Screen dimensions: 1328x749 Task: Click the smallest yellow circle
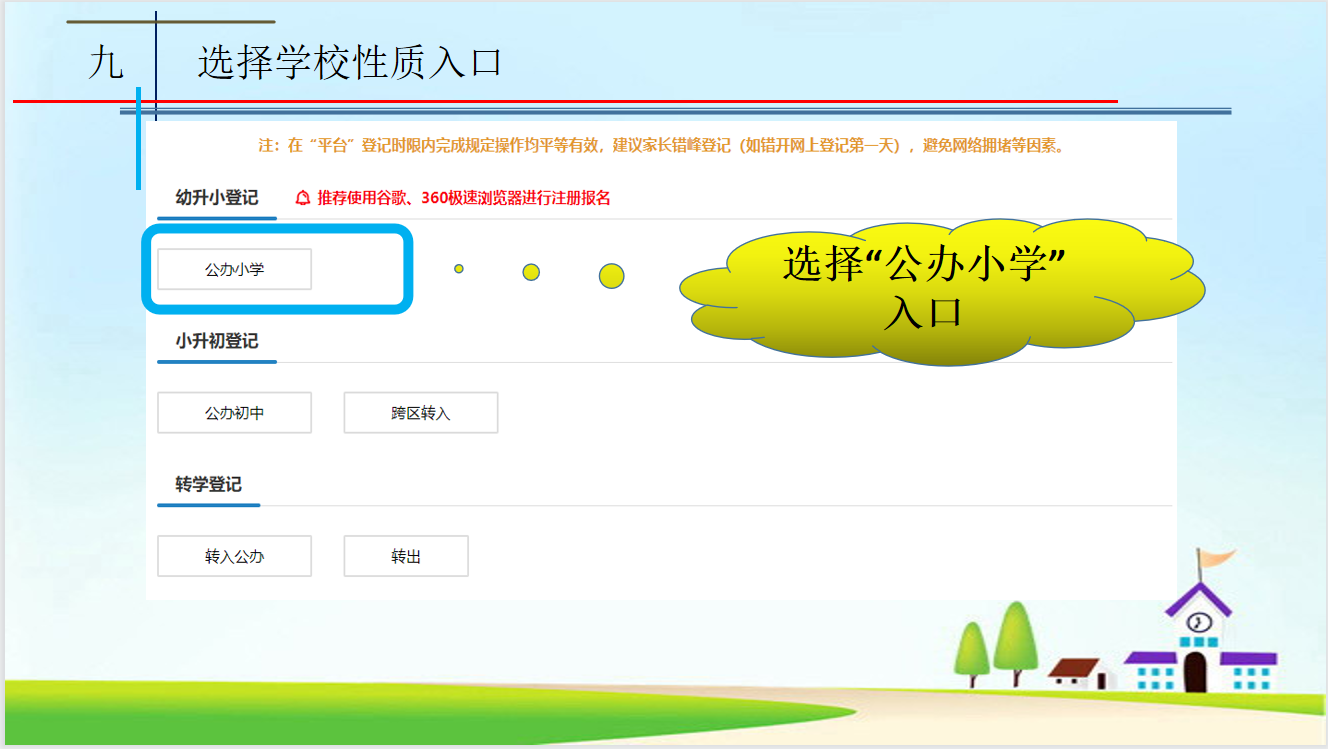[x=459, y=269]
